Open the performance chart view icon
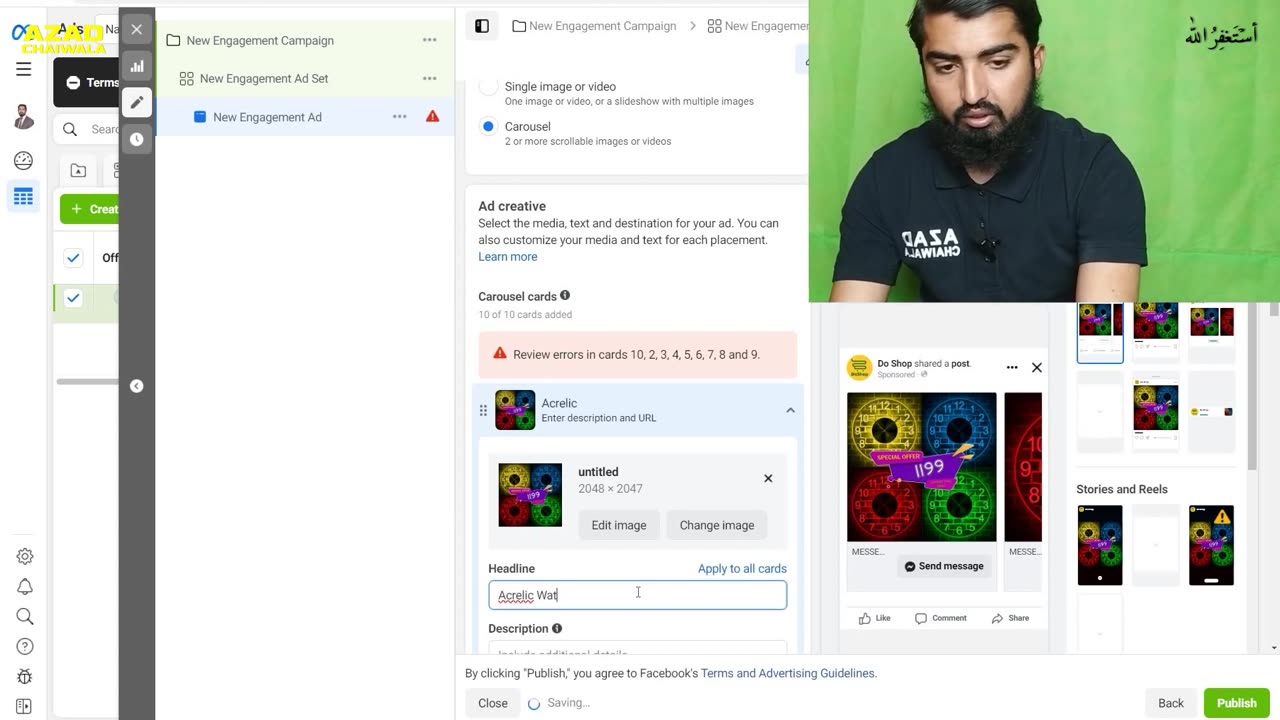This screenshot has width=1280, height=720. click(x=137, y=66)
